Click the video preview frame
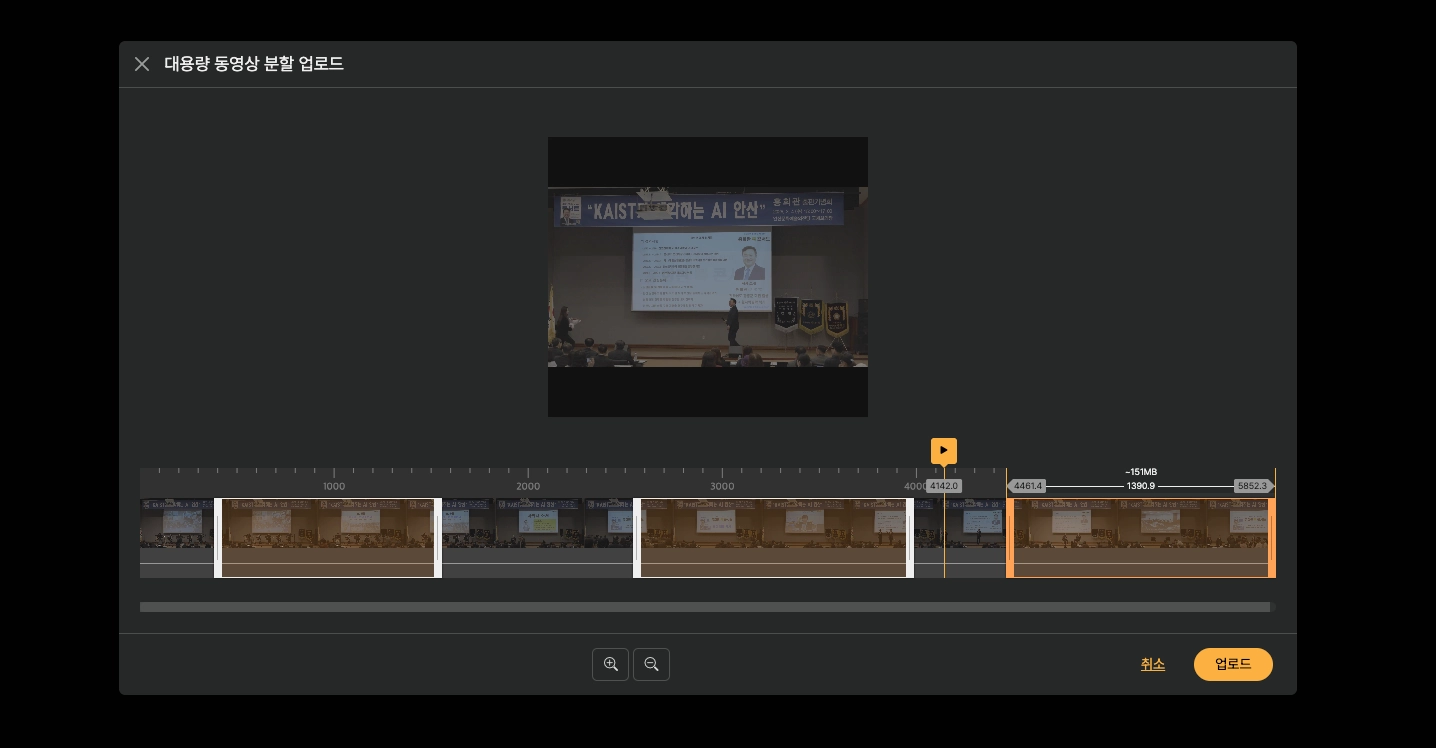Image resolution: width=1436 pixels, height=748 pixels. pyautogui.click(x=707, y=277)
